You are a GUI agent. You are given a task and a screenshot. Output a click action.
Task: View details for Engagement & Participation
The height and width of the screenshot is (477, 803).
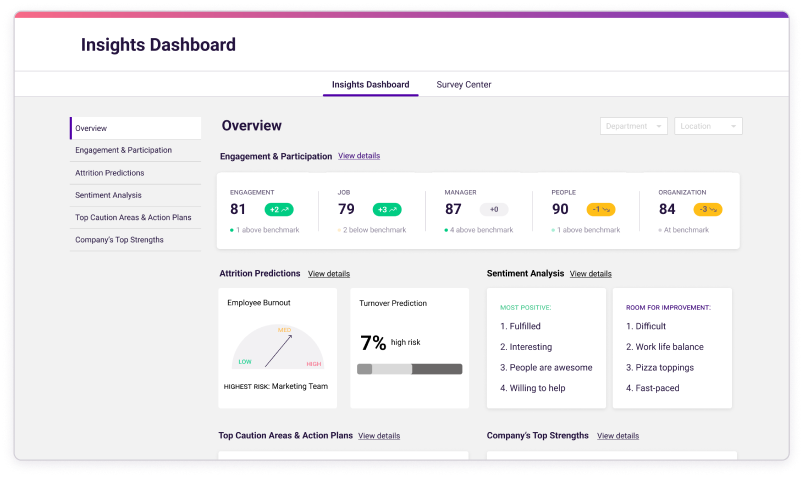[359, 156]
